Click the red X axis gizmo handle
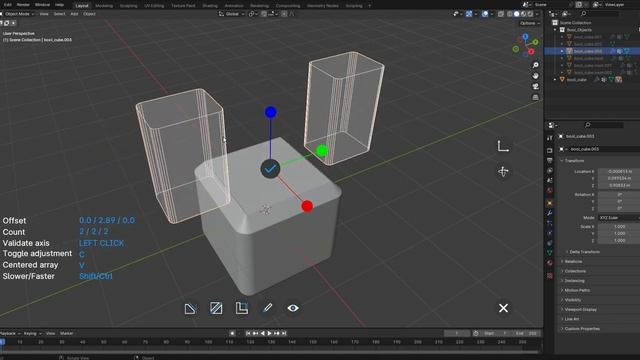The image size is (640, 360). (x=307, y=206)
